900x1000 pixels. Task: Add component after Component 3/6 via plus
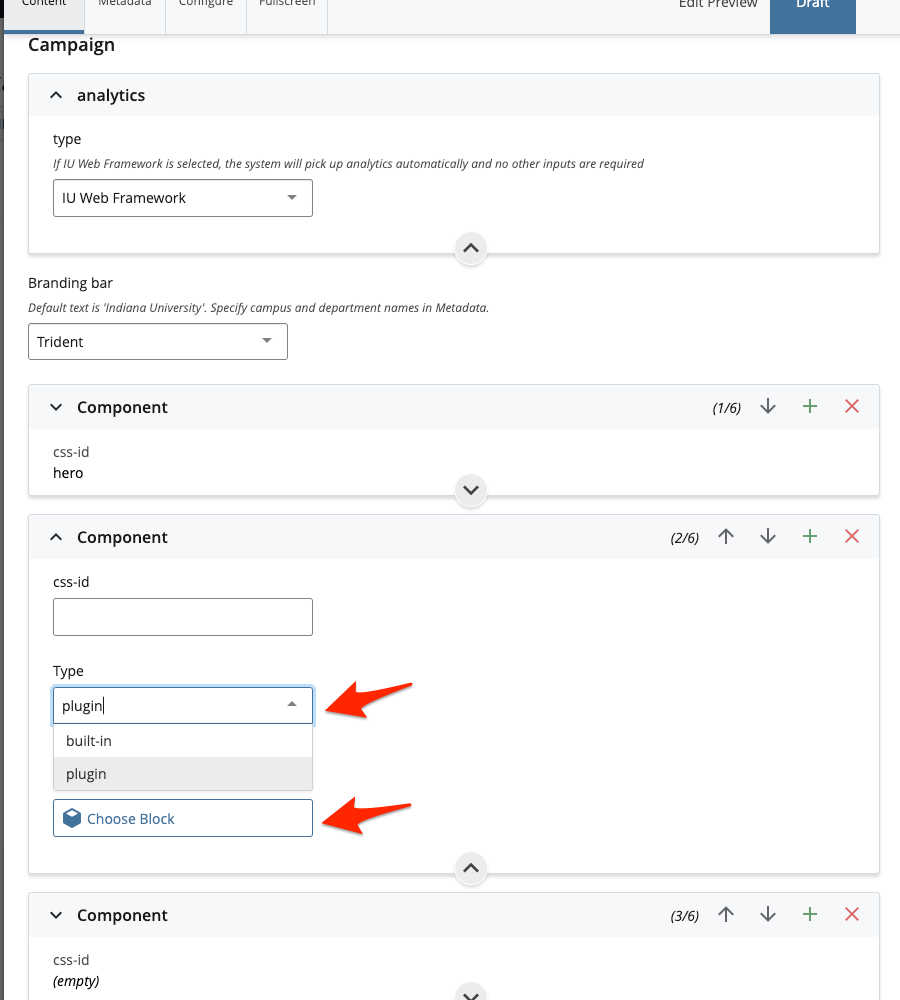[x=809, y=915]
